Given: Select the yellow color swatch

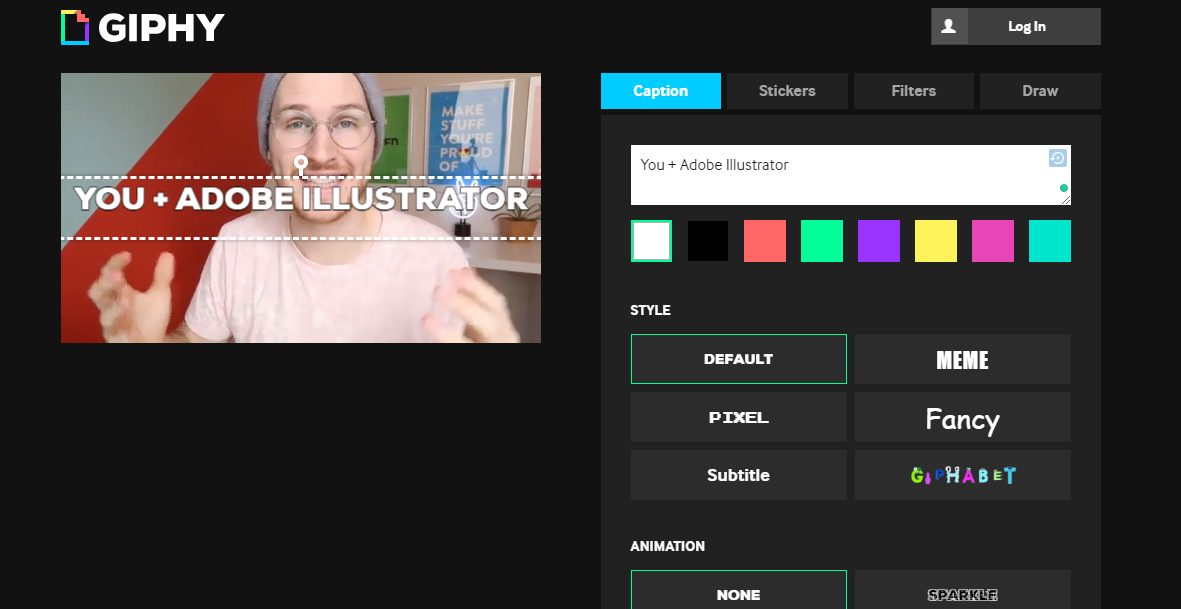Looking at the screenshot, I should 935,241.
